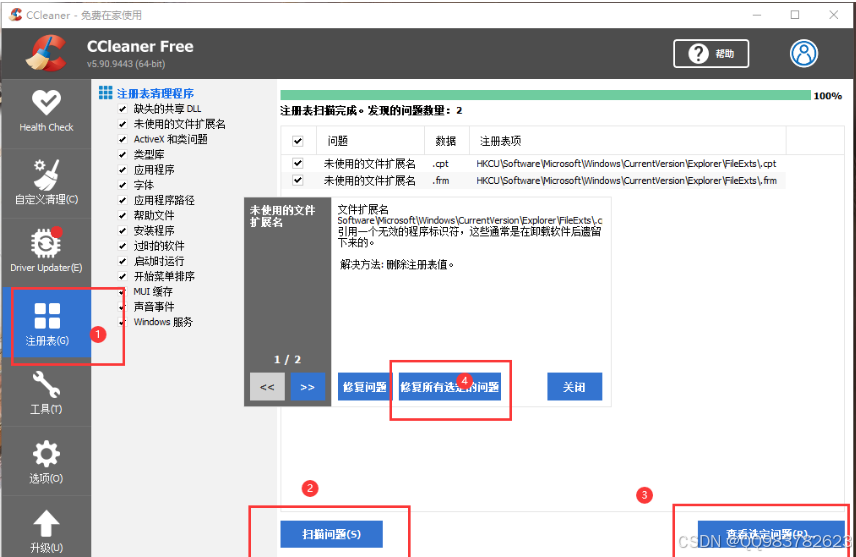Toggle 类型库 checkbox

[x=122, y=155]
